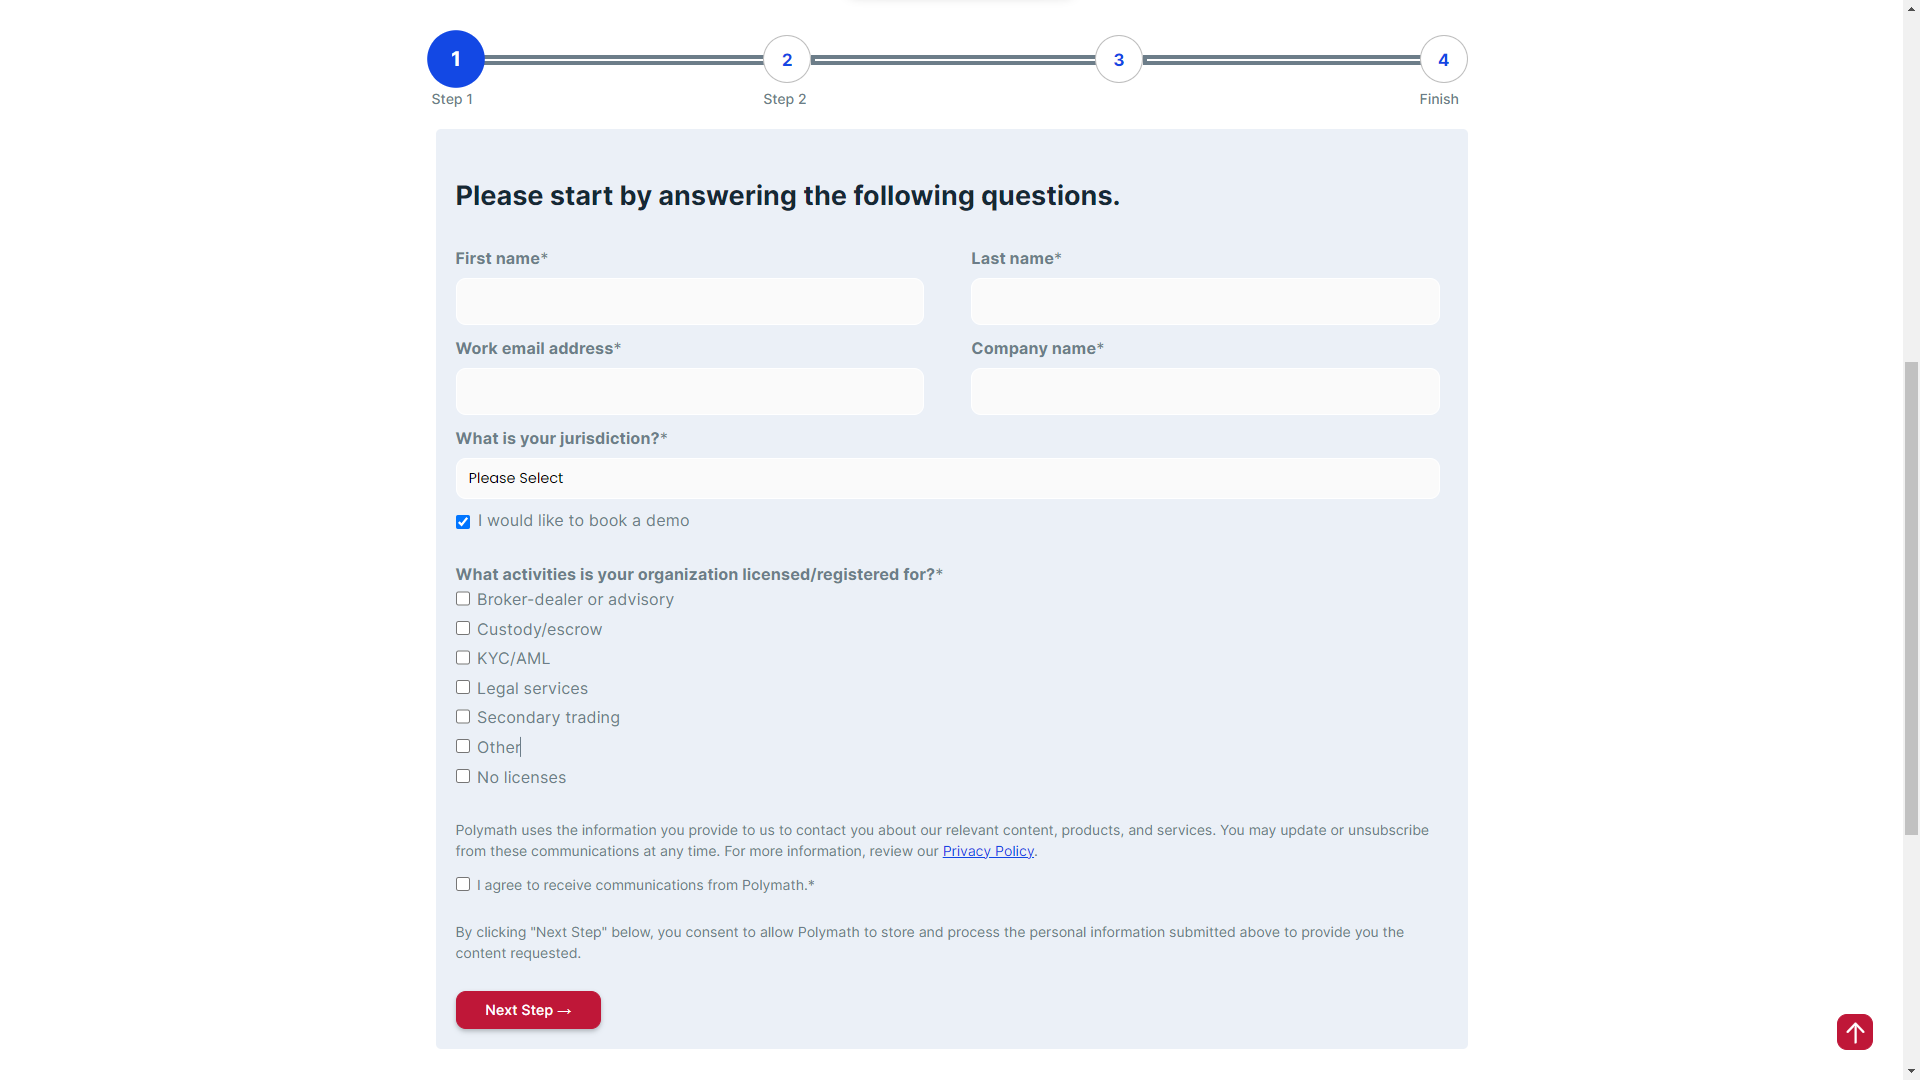Screen dimensions: 1920x1080
Task: Select step 3 circle in progress bar
Action: [1119, 60]
